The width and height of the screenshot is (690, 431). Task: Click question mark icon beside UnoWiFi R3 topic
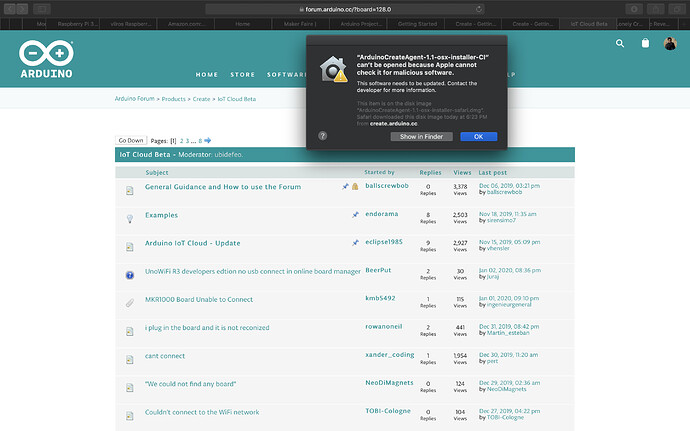pos(130,275)
